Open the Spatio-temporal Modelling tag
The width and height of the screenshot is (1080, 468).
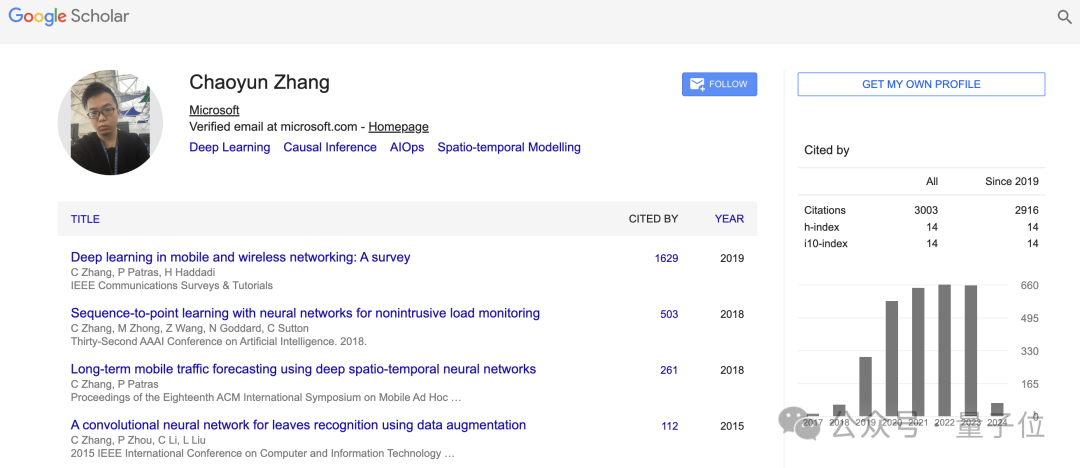[508, 147]
